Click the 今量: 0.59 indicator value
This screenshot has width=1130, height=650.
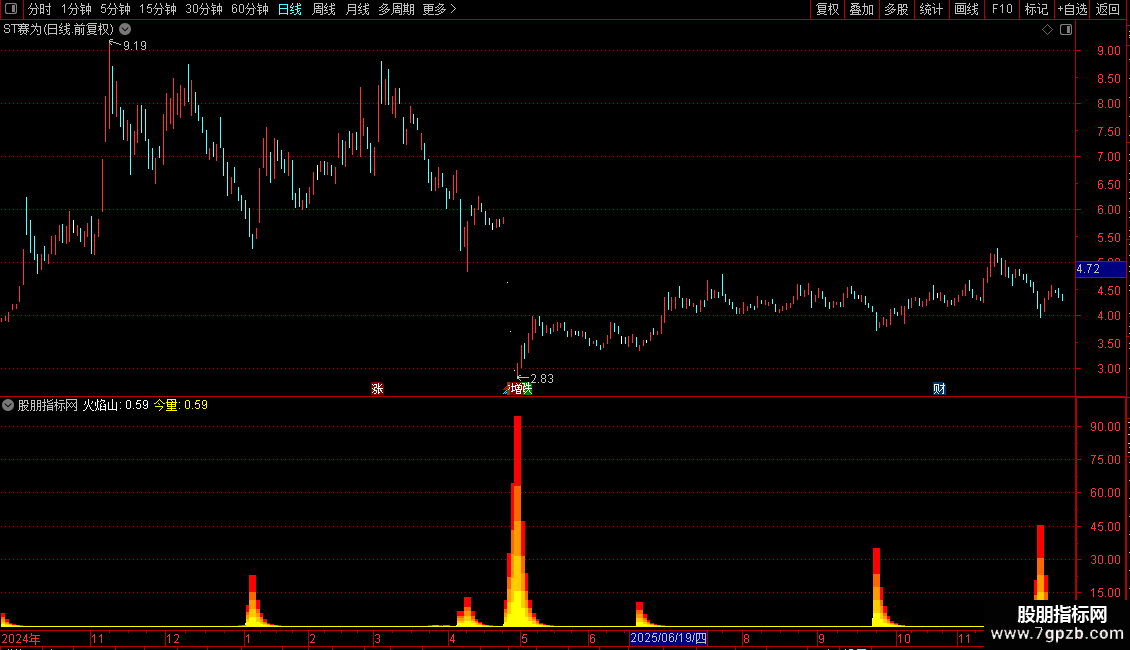[x=181, y=405]
